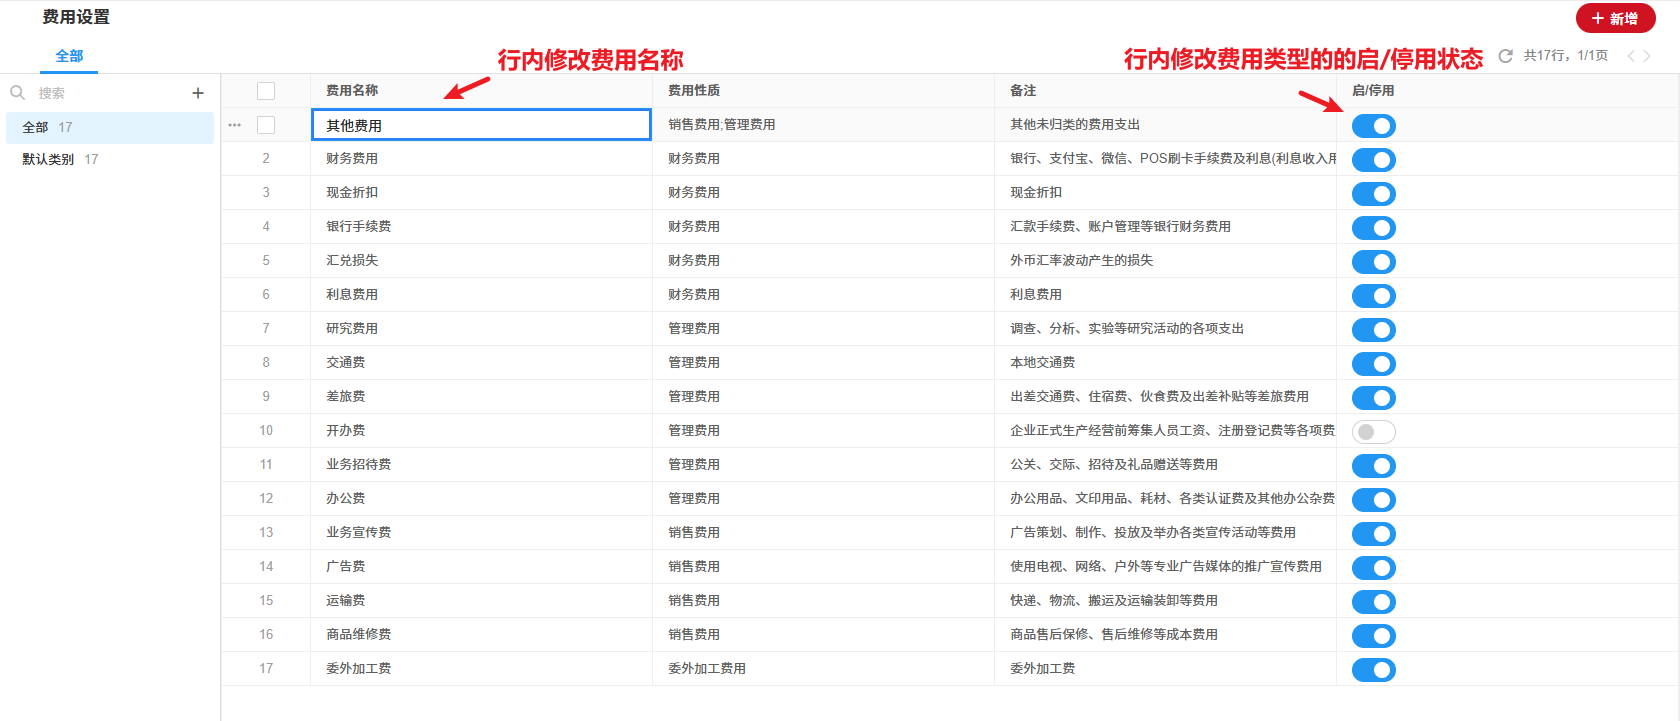Toggle the 运输费 switch
The height and width of the screenshot is (721, 1680).
pos(1374,602)
